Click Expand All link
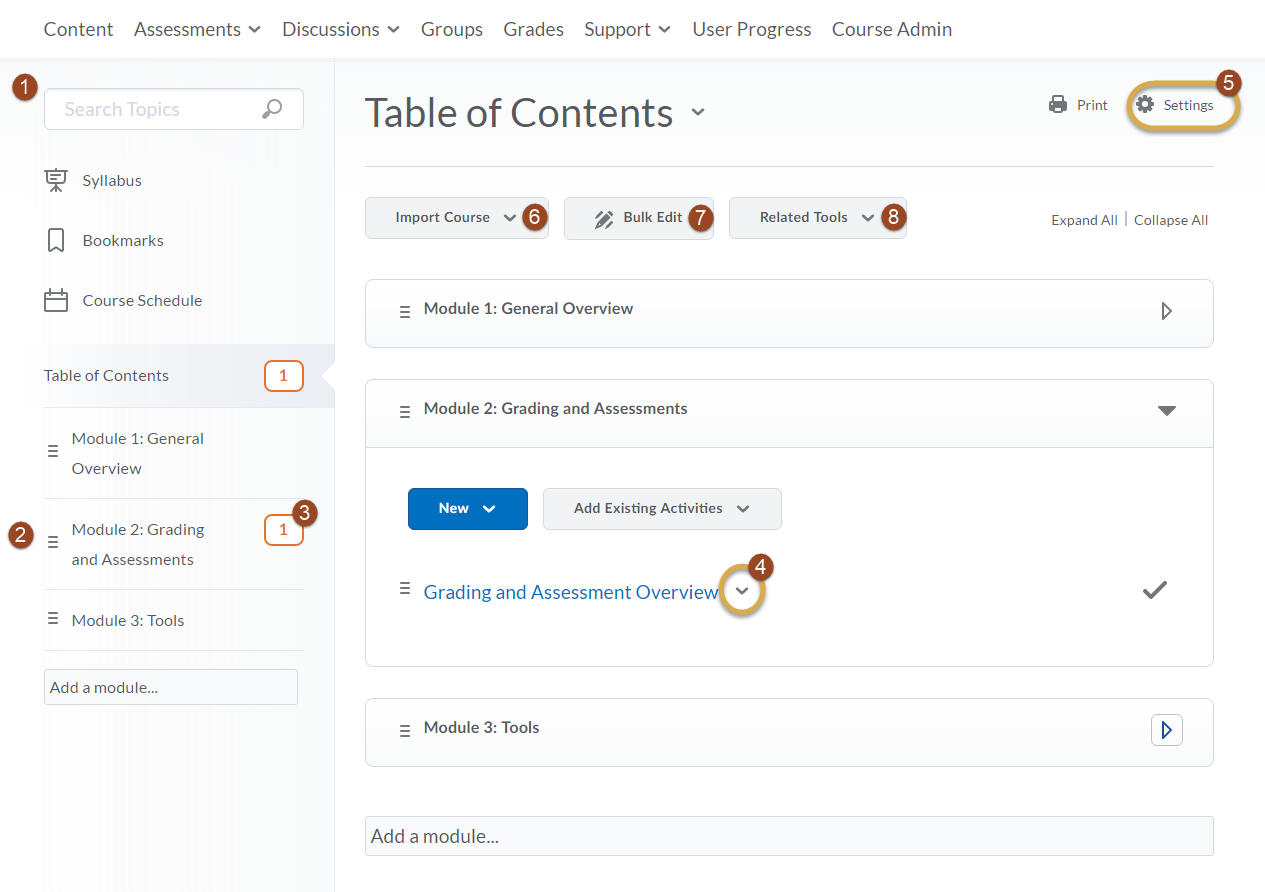The height and width of the screenshot is (892, 1265). [x=1084, y=220]
